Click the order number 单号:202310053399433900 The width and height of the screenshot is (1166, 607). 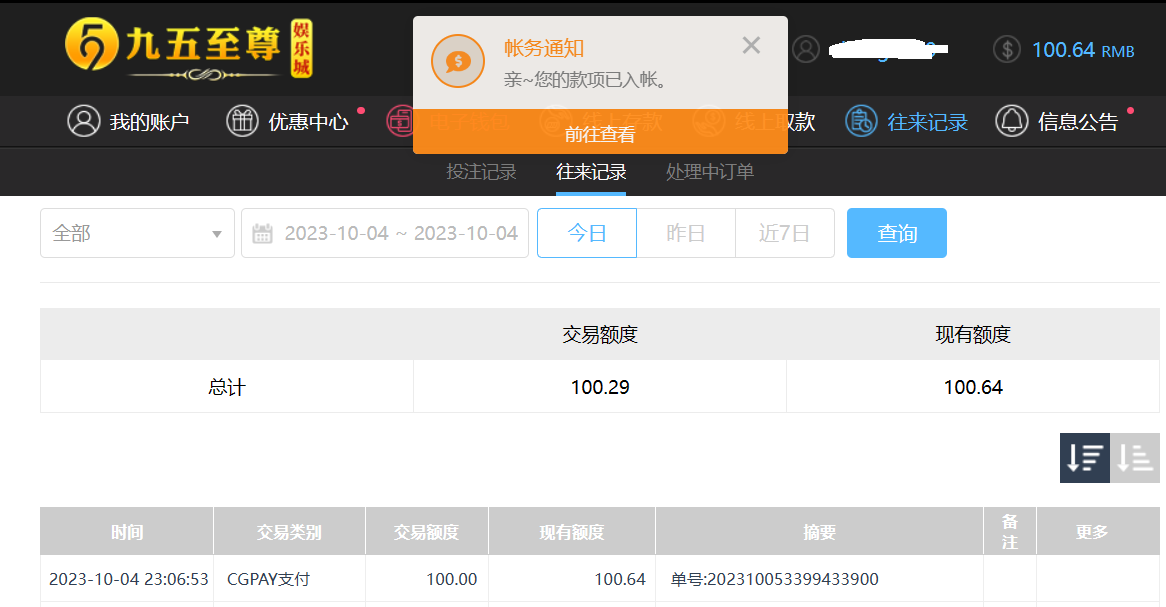tap(774, 579)
